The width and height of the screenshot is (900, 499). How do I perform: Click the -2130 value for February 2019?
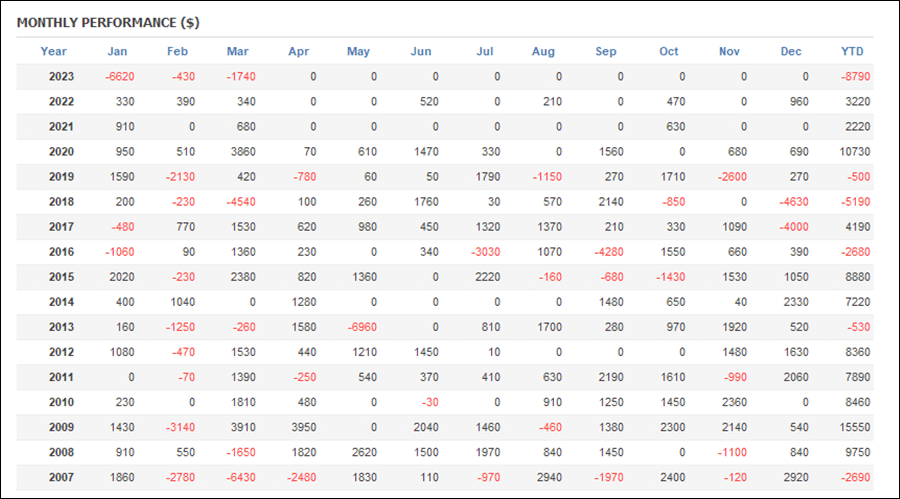point(180,177)
